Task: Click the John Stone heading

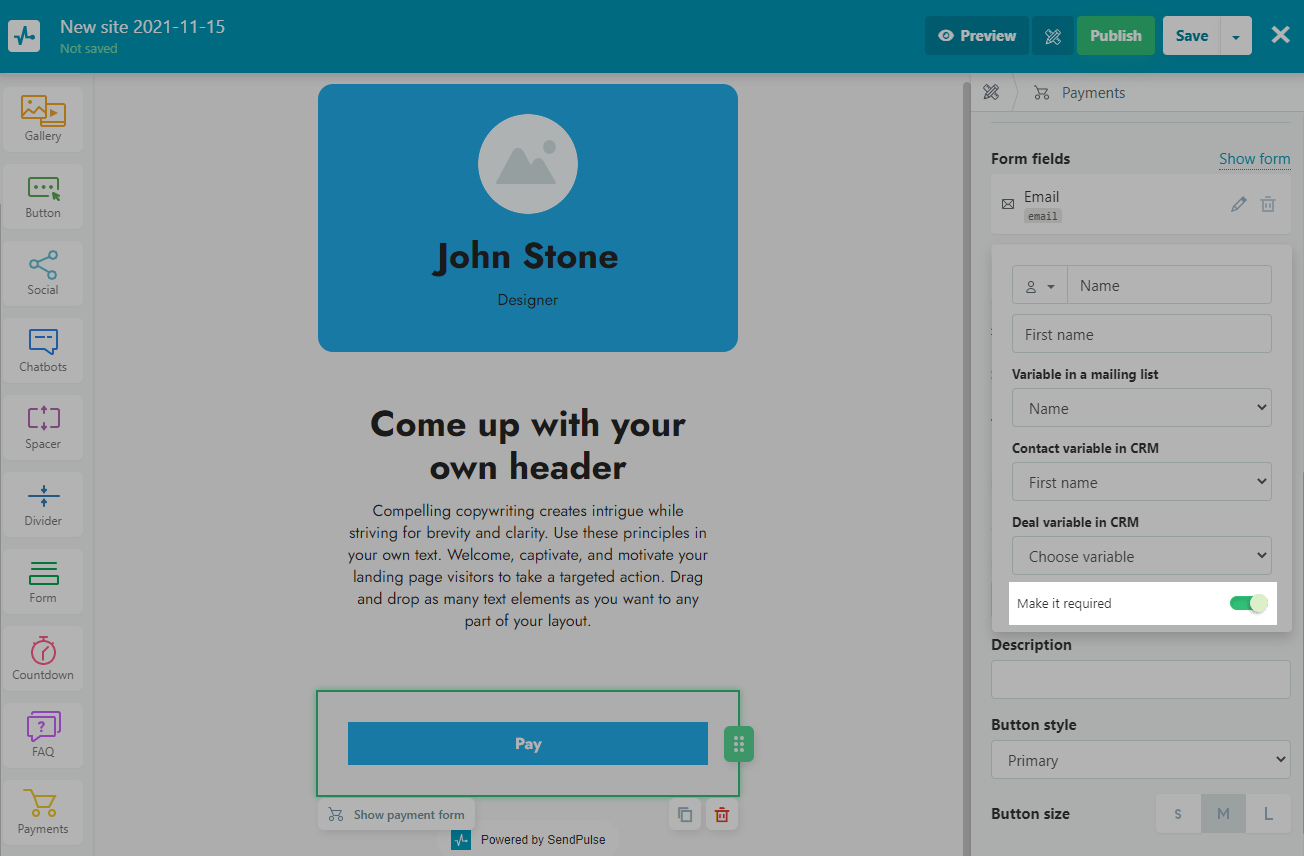Action: [527, 257]
